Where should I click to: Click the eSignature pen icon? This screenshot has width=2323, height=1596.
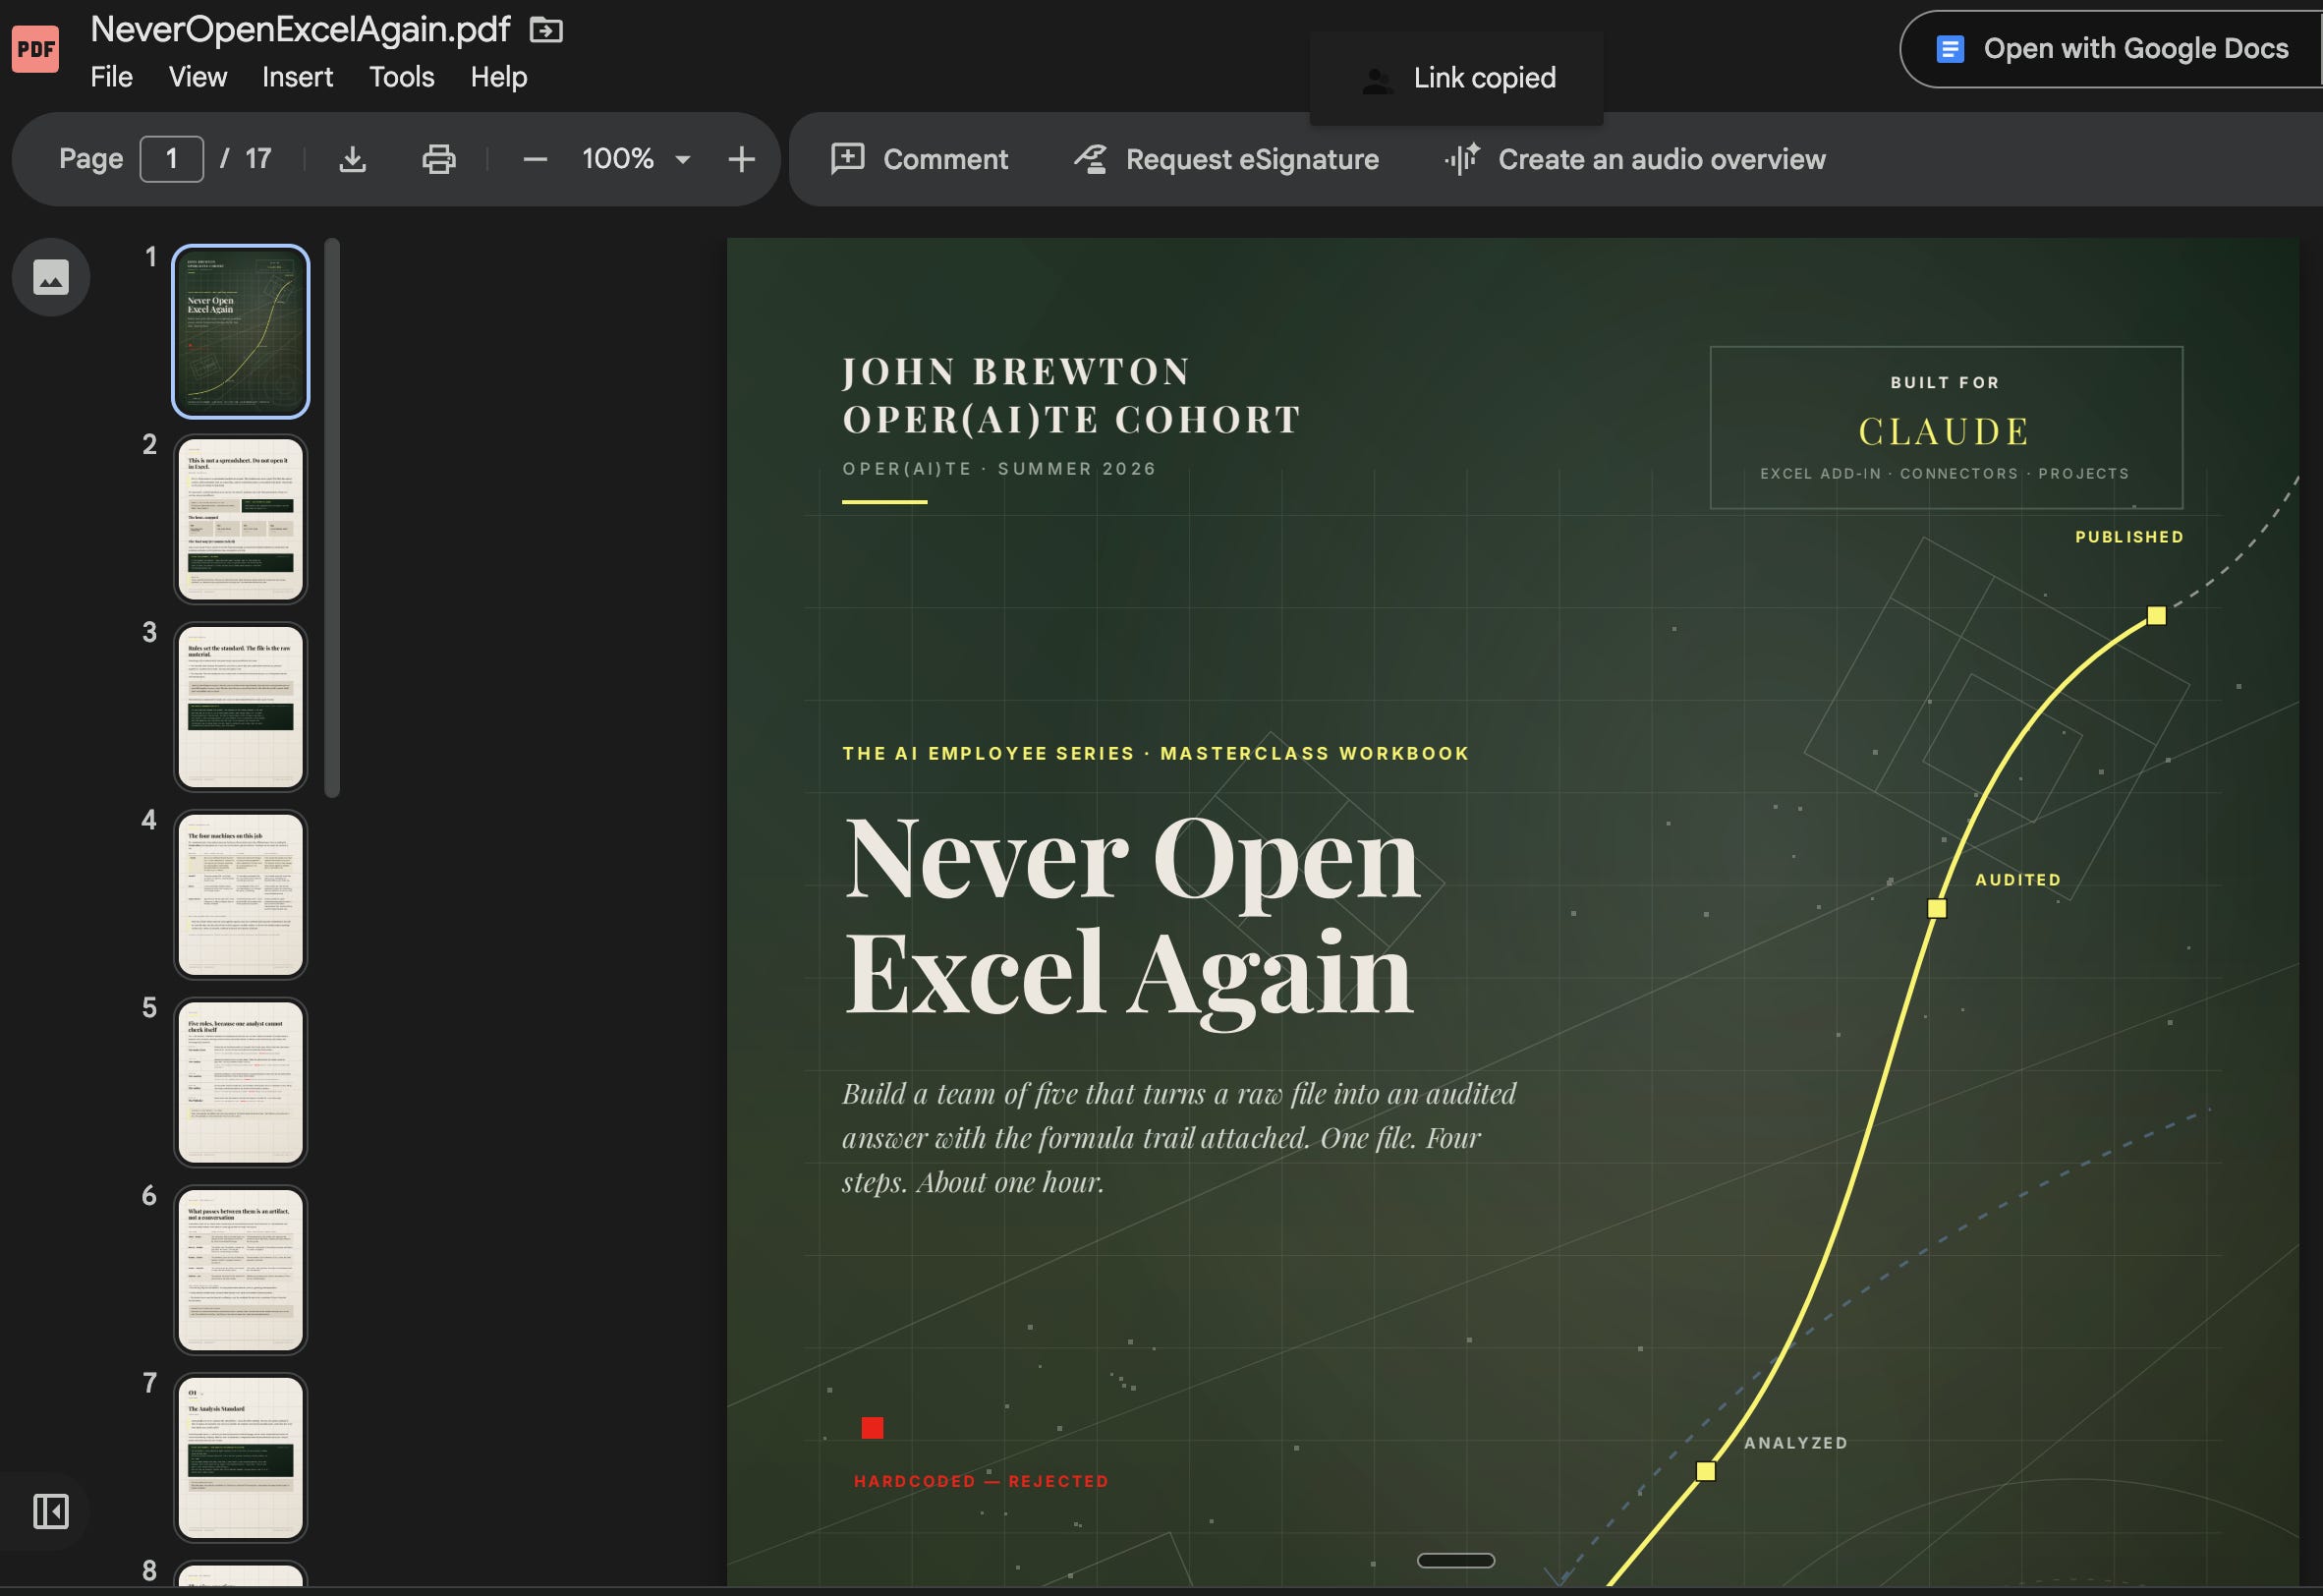(1091, 159)
